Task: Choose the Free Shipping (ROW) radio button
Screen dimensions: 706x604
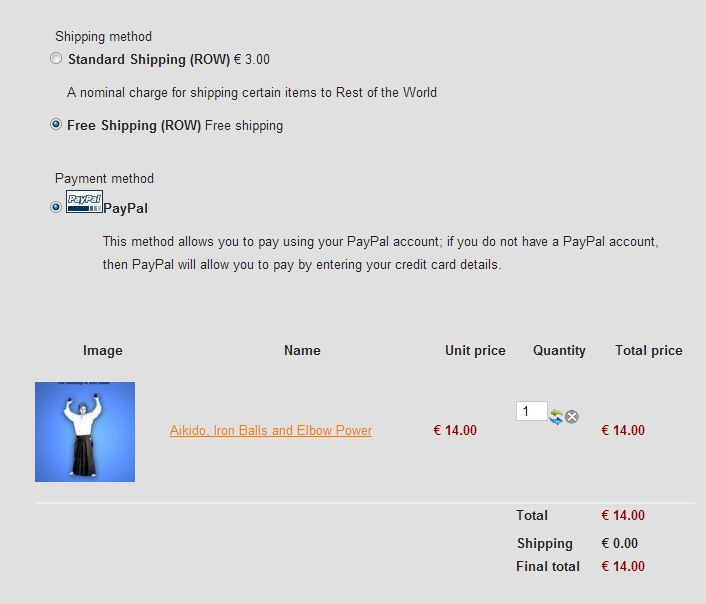Action: [x=56, y=124]
